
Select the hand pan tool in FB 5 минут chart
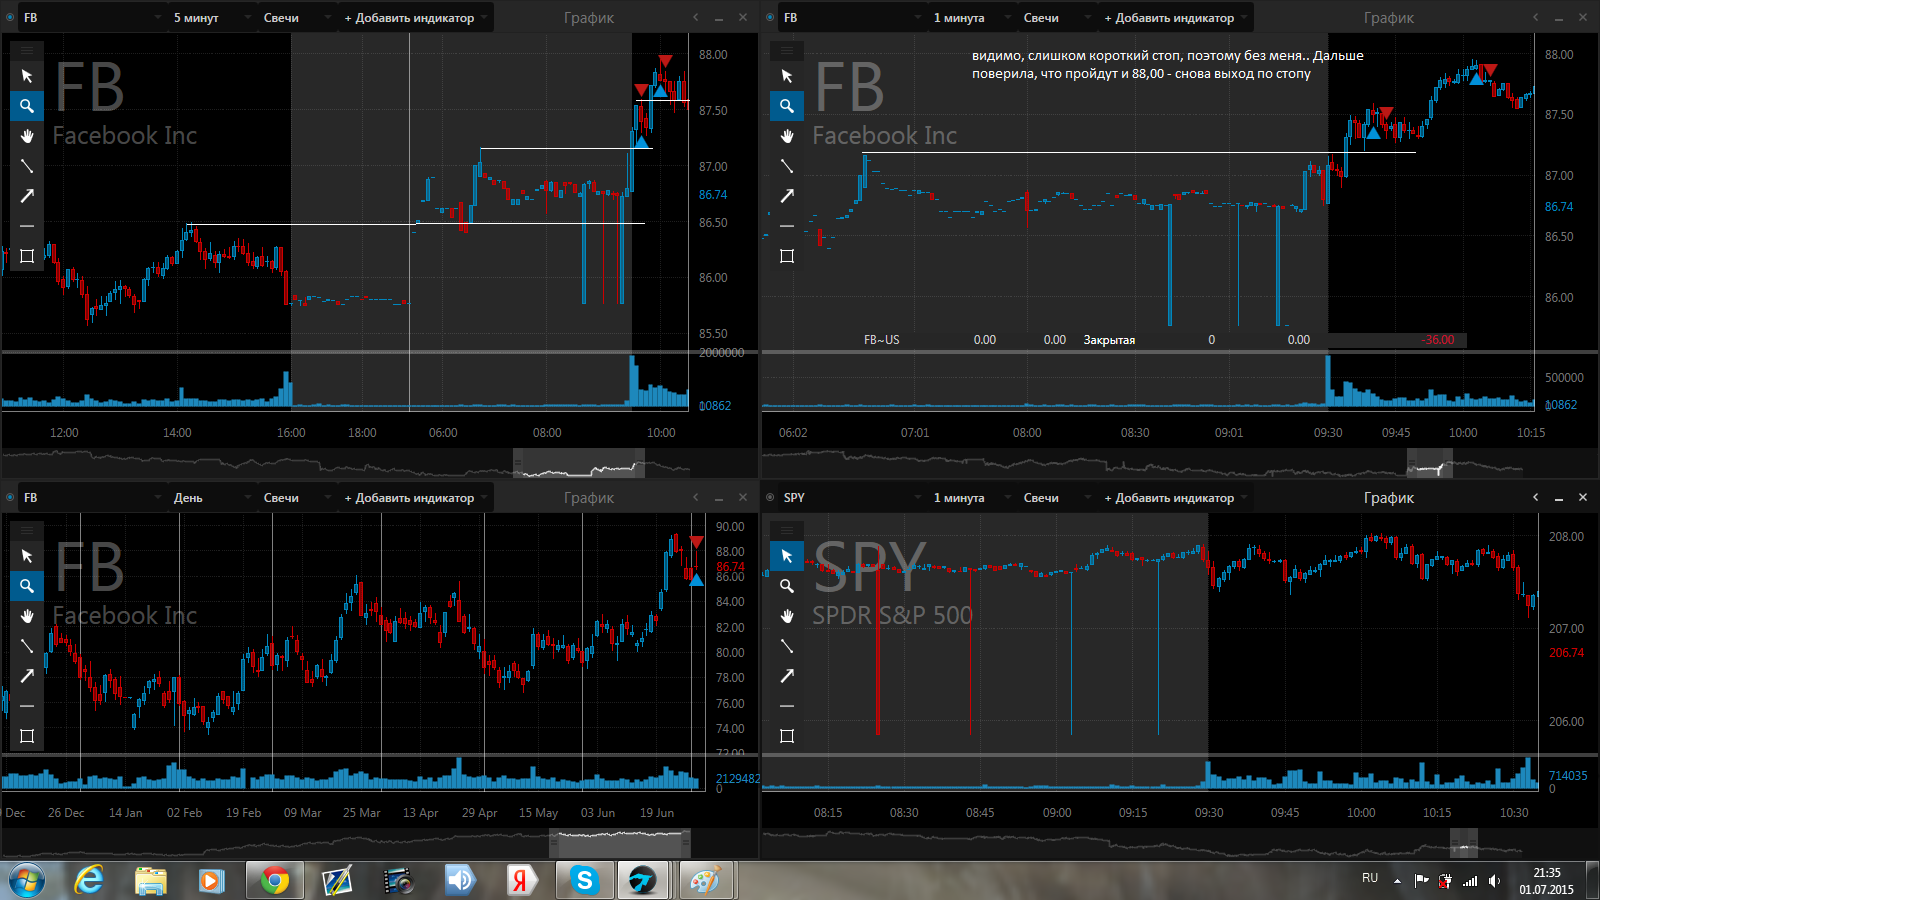pyautogui.click(x=27, y=136)
